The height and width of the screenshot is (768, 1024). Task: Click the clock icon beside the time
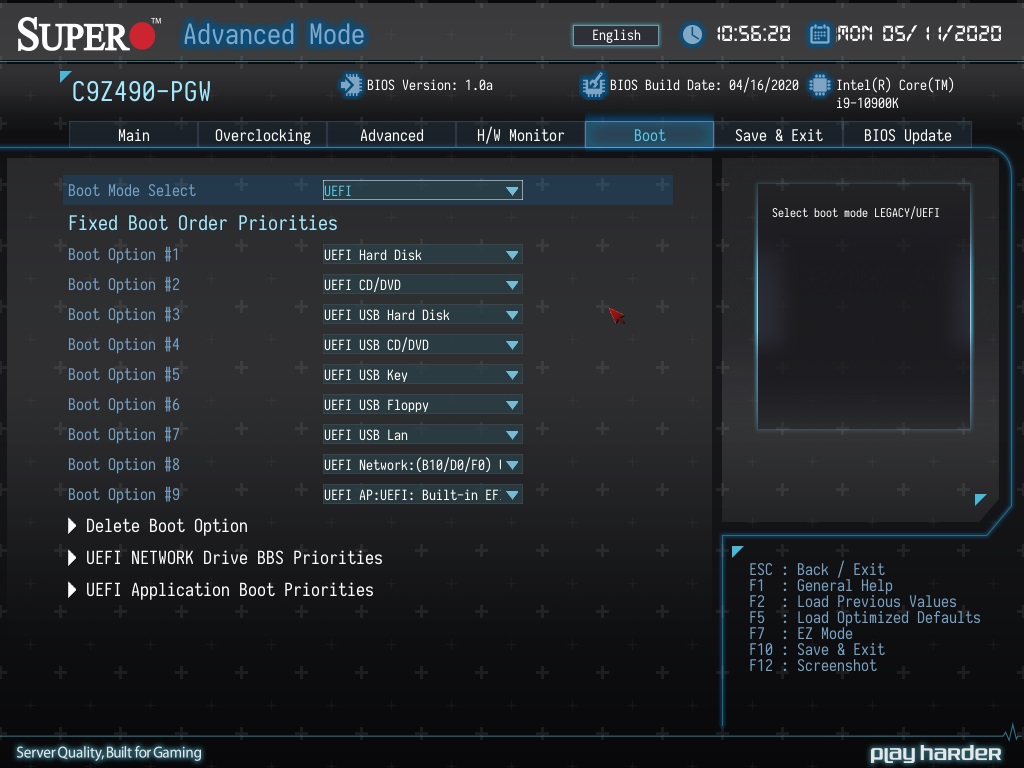(x=692, y=35)
